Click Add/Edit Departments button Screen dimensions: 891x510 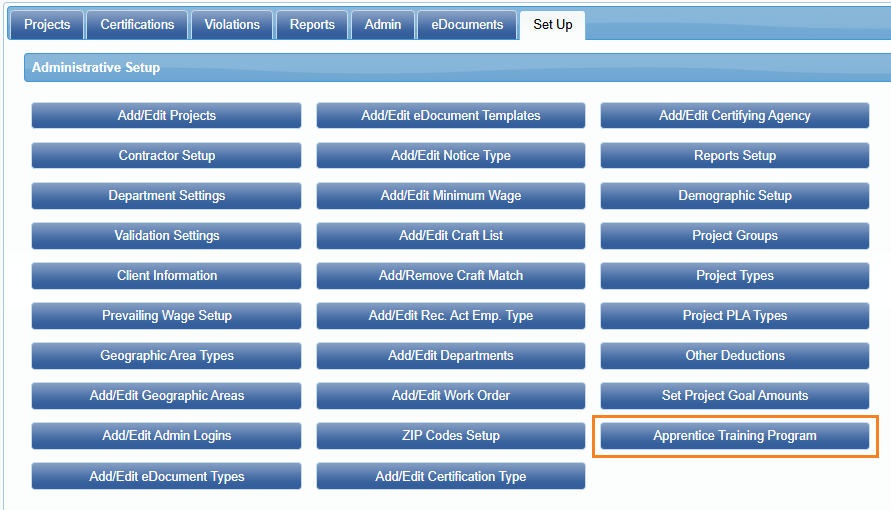pos(451,356)
